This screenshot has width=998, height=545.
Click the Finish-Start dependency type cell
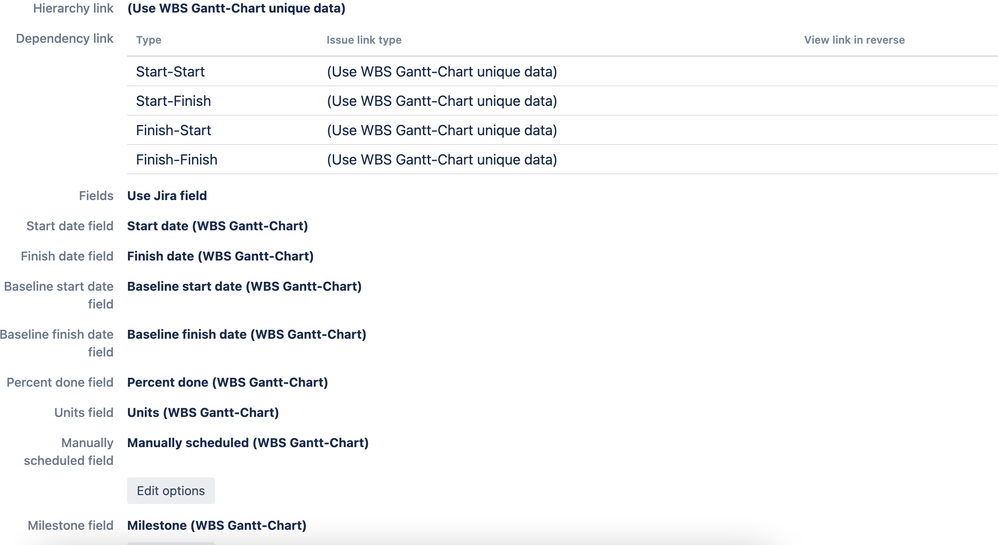pos(173,130)
